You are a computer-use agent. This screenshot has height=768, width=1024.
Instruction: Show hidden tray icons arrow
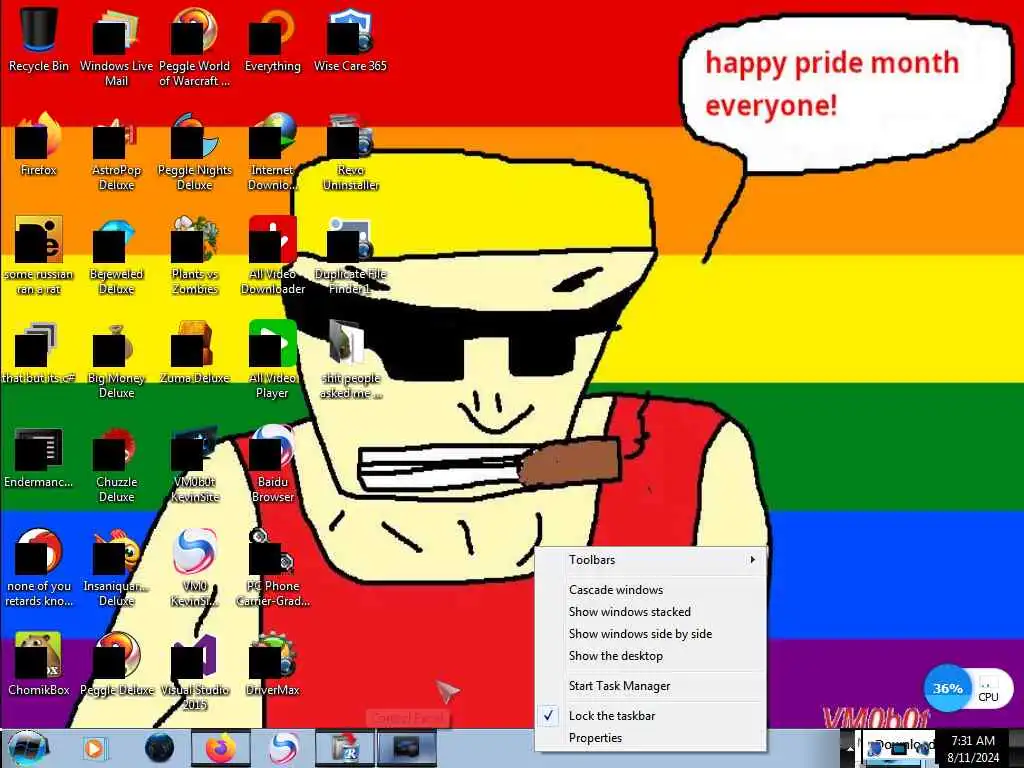pos(850,749)
